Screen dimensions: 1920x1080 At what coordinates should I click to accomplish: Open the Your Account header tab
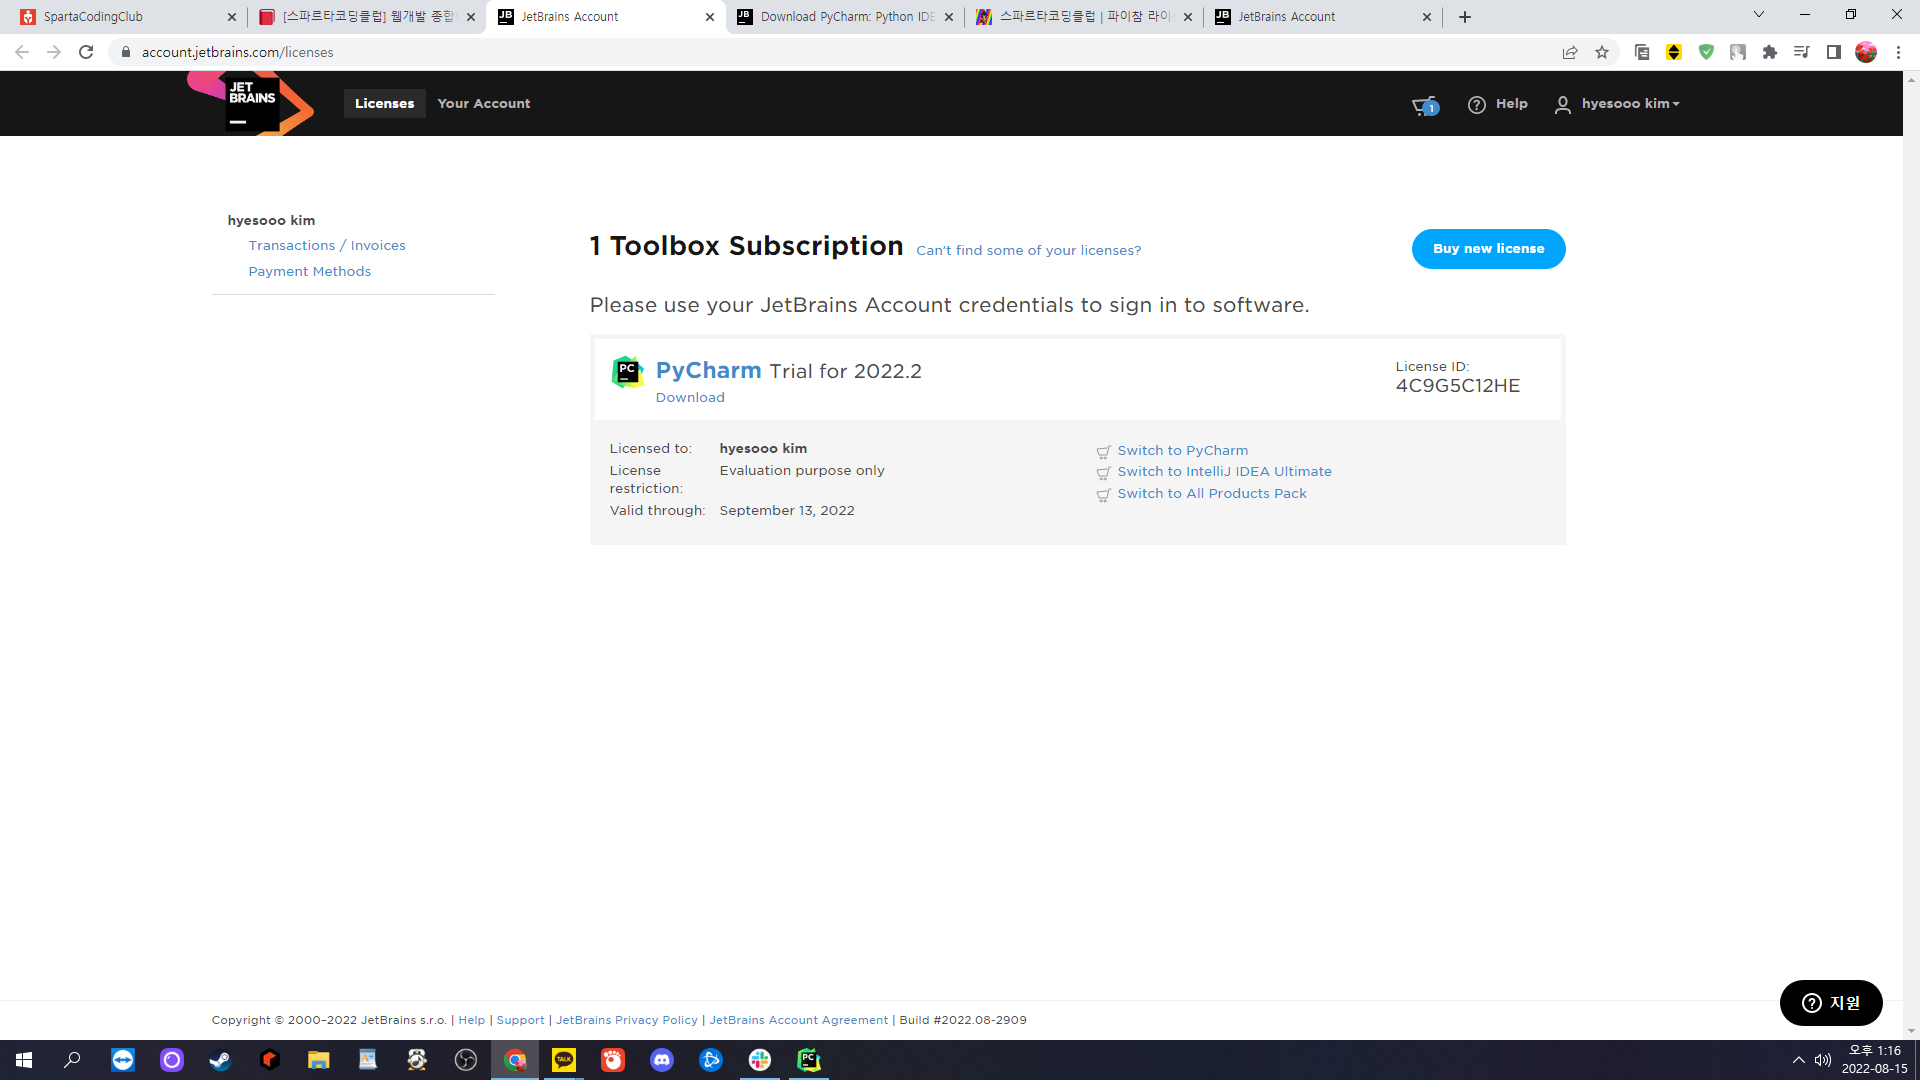pyautogui.click(x=484, y=103)
